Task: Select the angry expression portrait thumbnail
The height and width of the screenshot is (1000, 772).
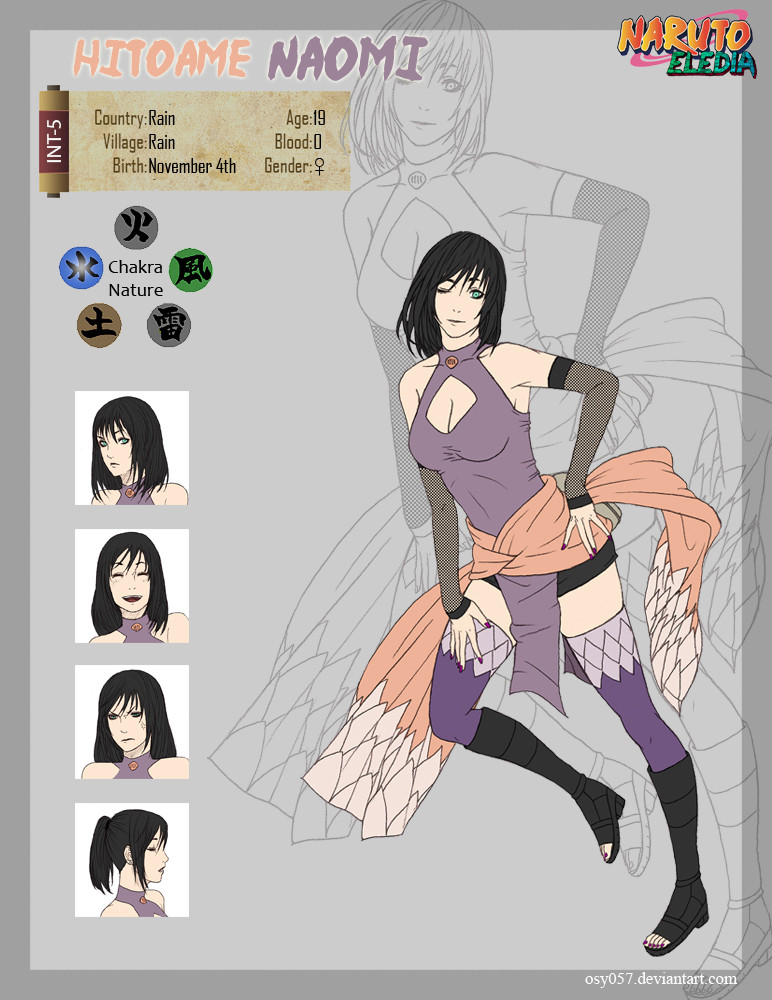Action: click(x=131, y=722)
